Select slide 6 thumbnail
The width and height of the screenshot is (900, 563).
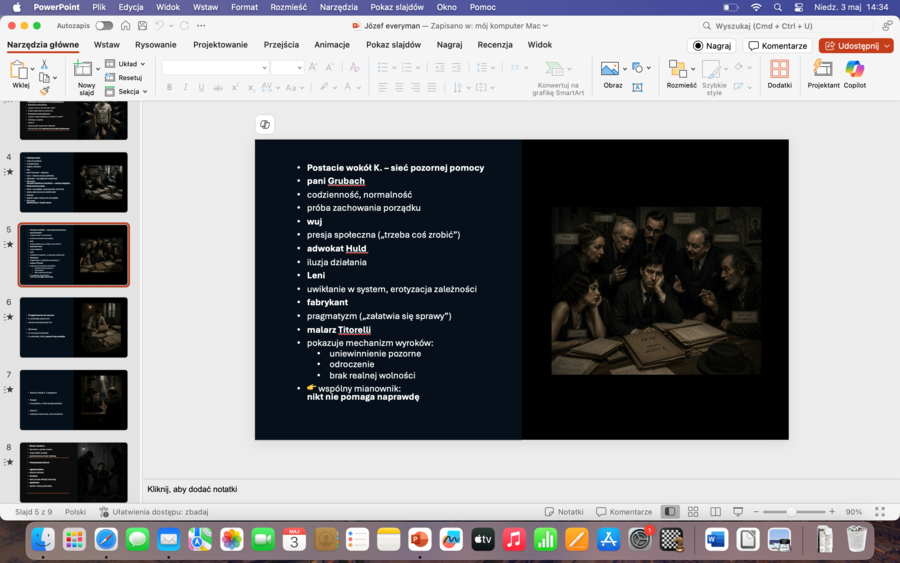[x=73, y=327]
